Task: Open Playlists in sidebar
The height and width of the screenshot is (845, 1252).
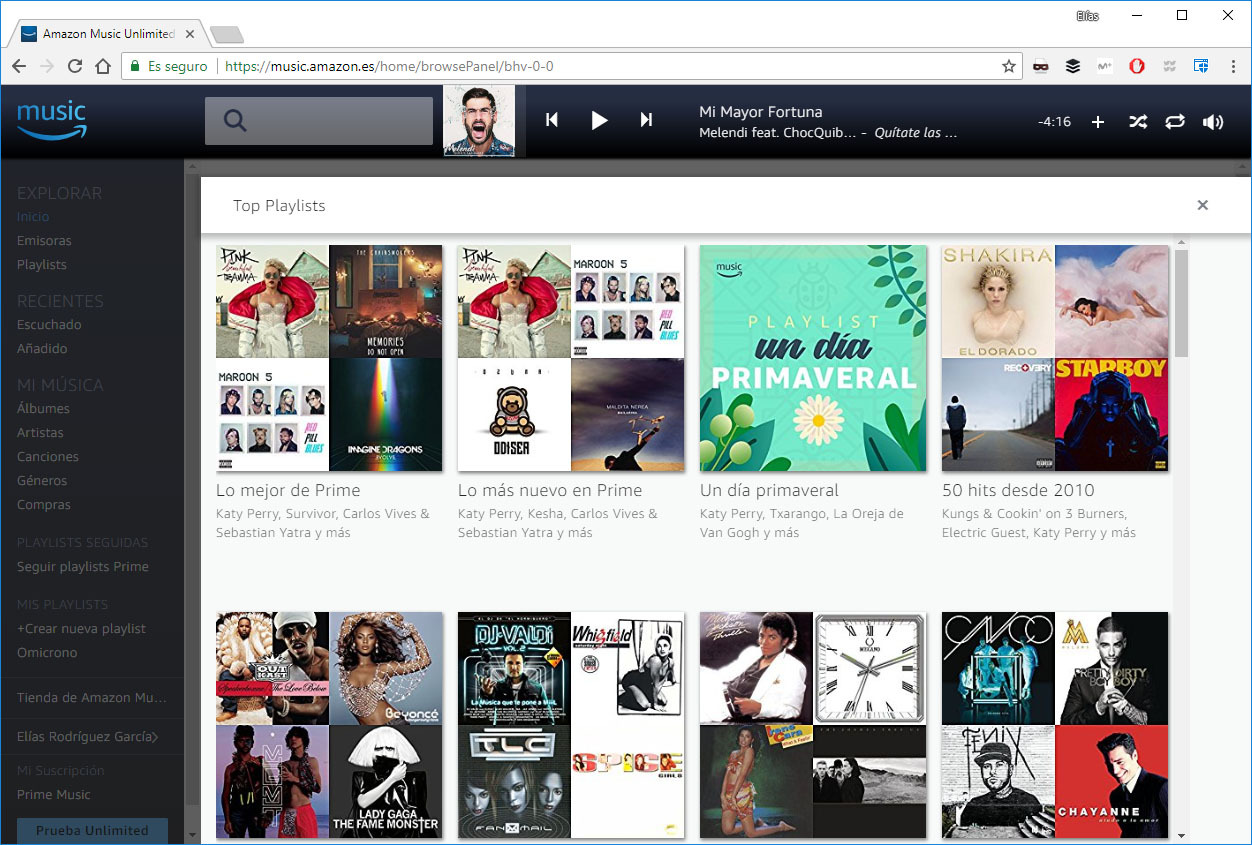Action: pos(42,264)
